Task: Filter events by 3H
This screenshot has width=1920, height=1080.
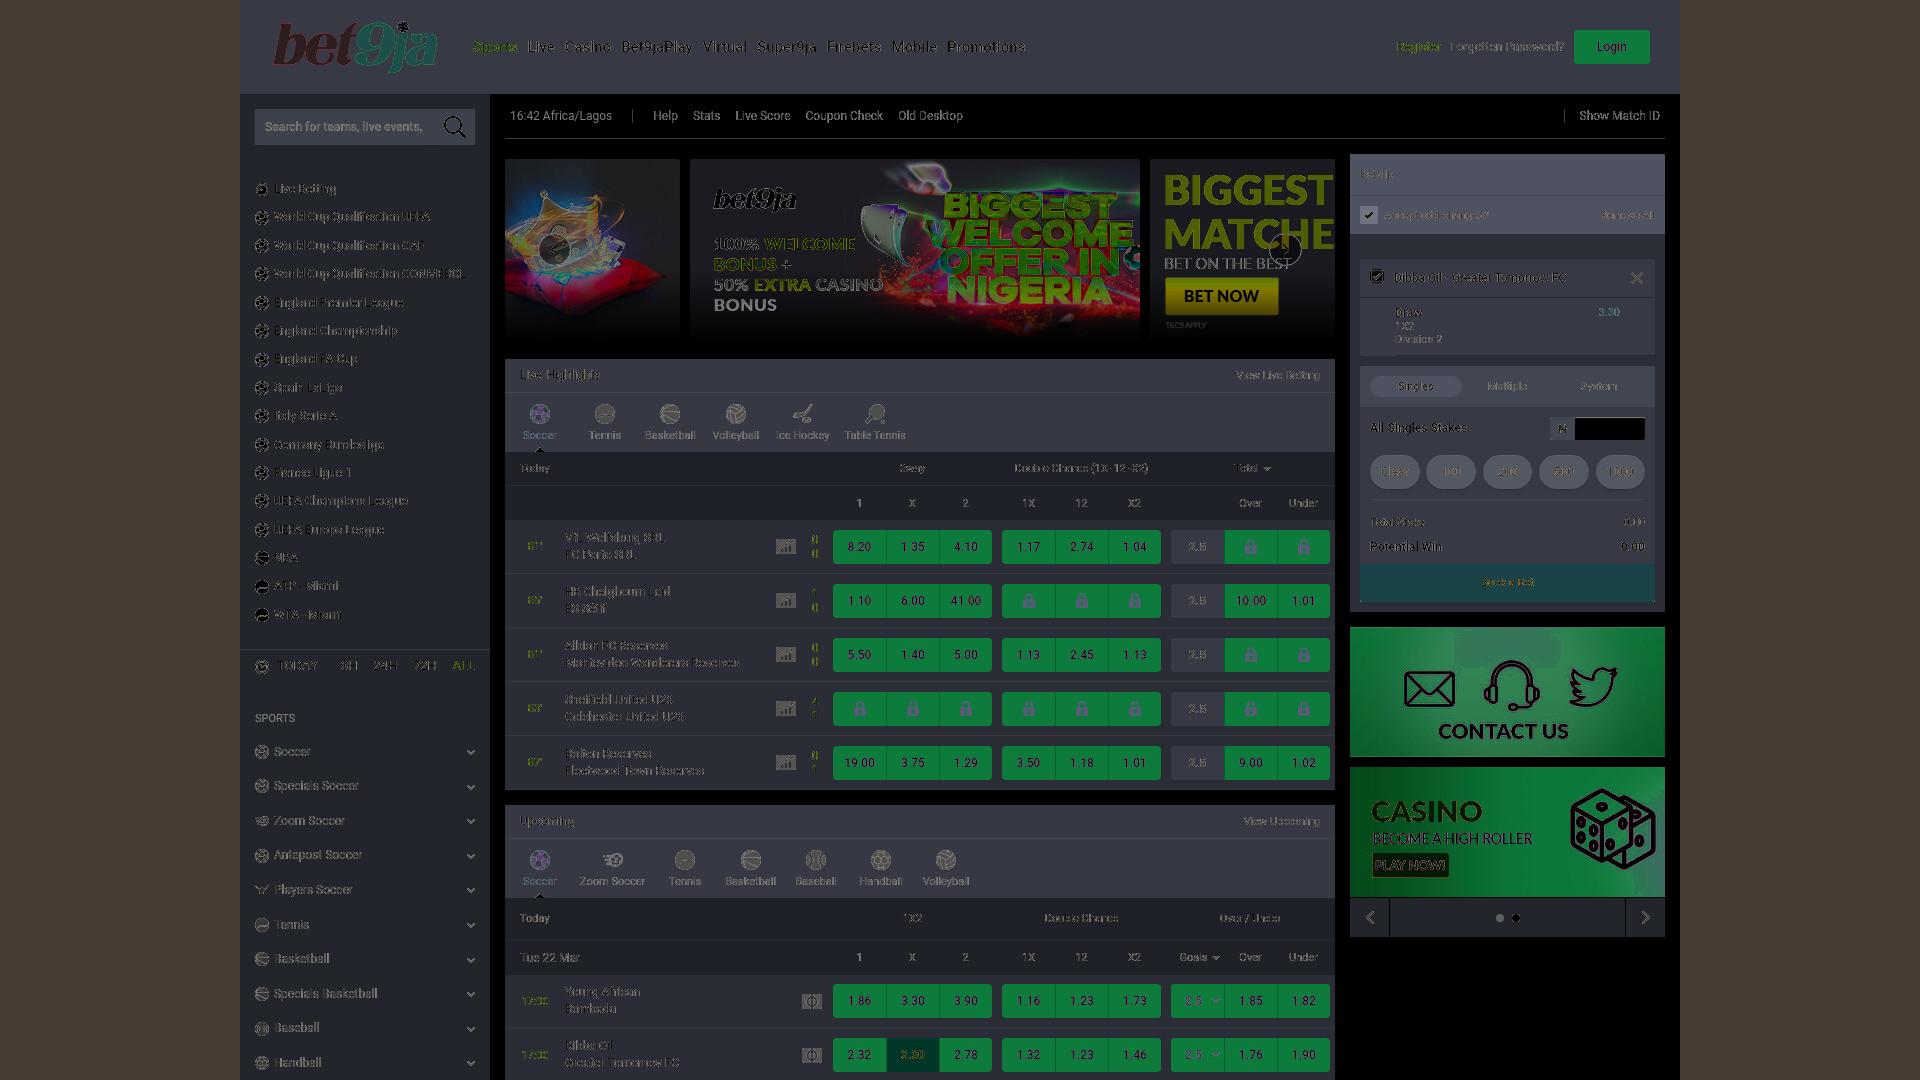Action: (x=349, y=666)
